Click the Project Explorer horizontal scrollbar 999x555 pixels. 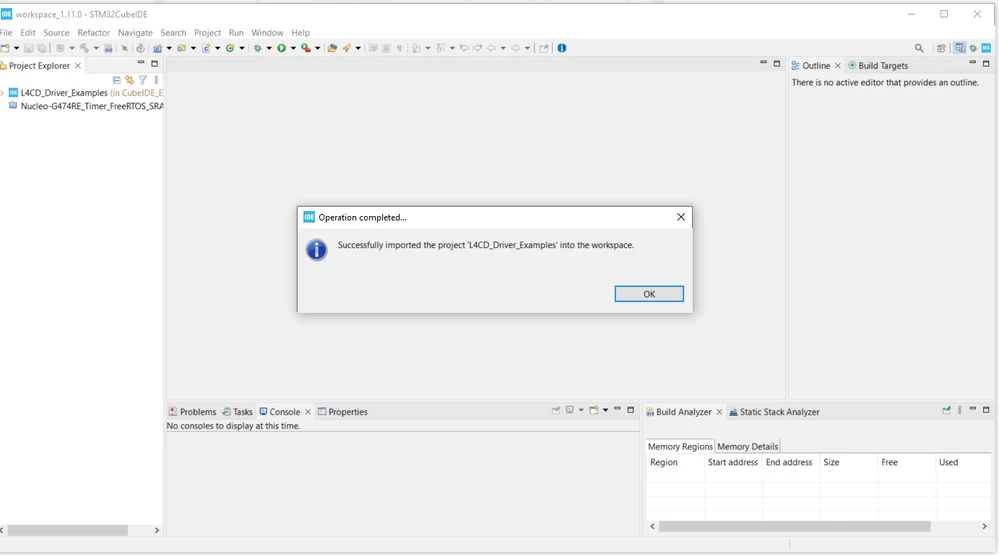click(68, 530)
